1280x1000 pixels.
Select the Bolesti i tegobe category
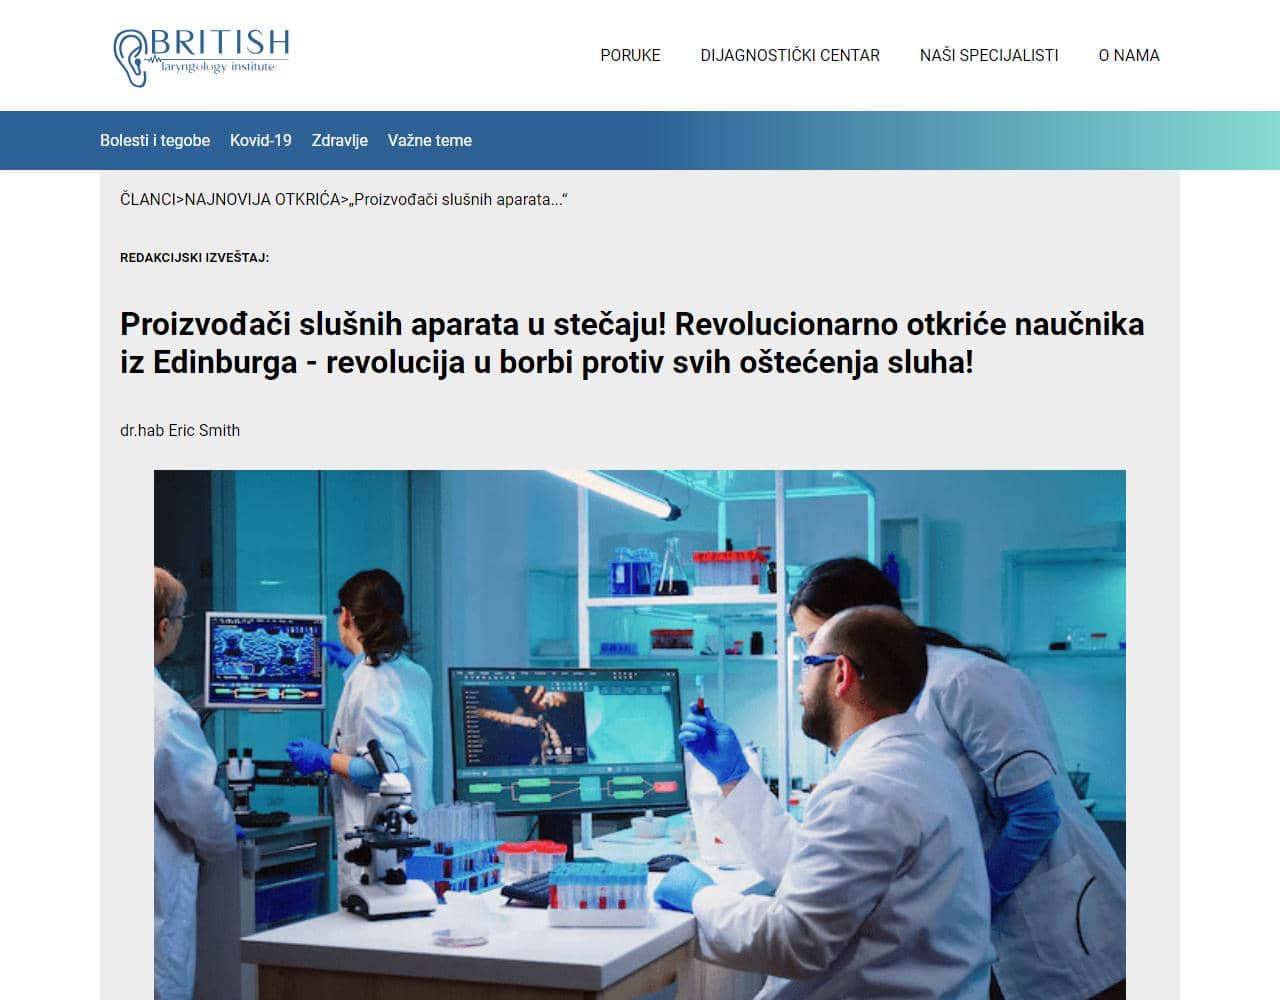(x=154, y=141)
